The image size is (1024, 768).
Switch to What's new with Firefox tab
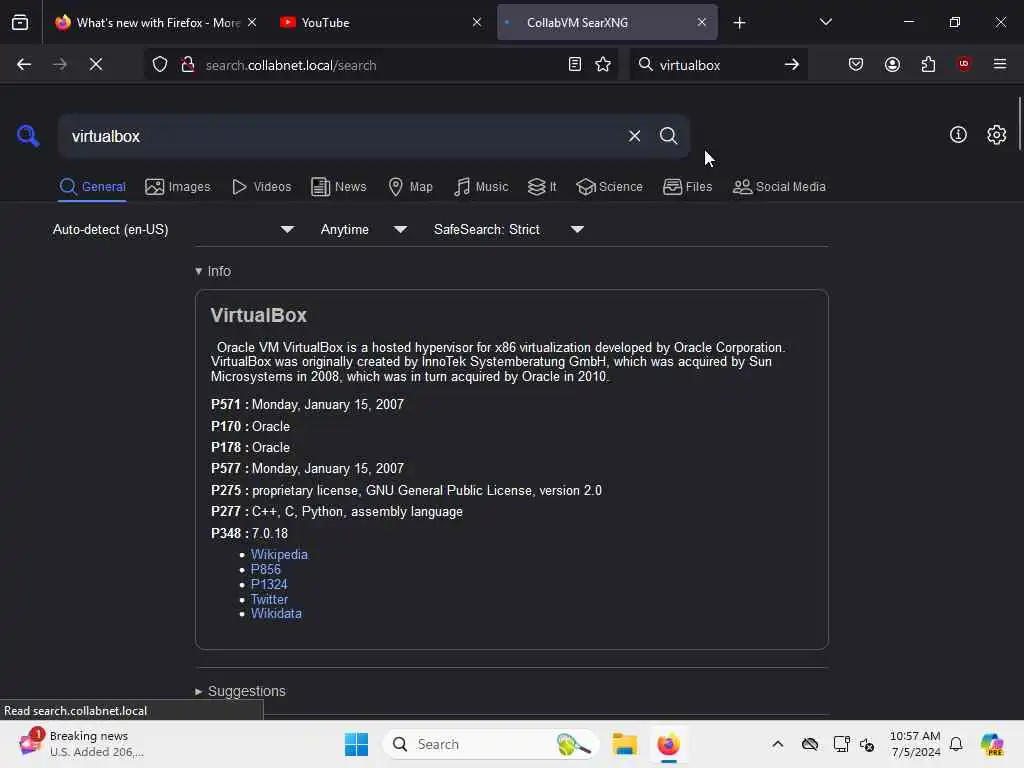click(156, 23)
